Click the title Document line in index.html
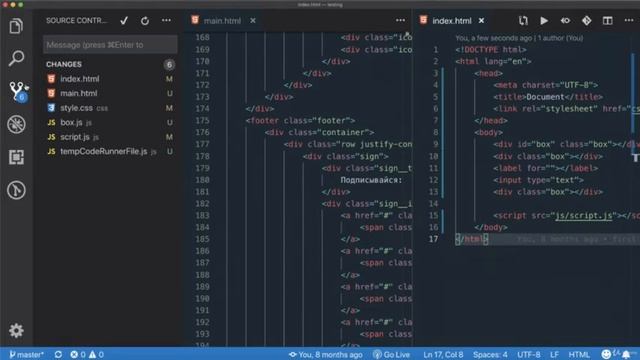Screen dimensions: 640x360 [548, 97]
